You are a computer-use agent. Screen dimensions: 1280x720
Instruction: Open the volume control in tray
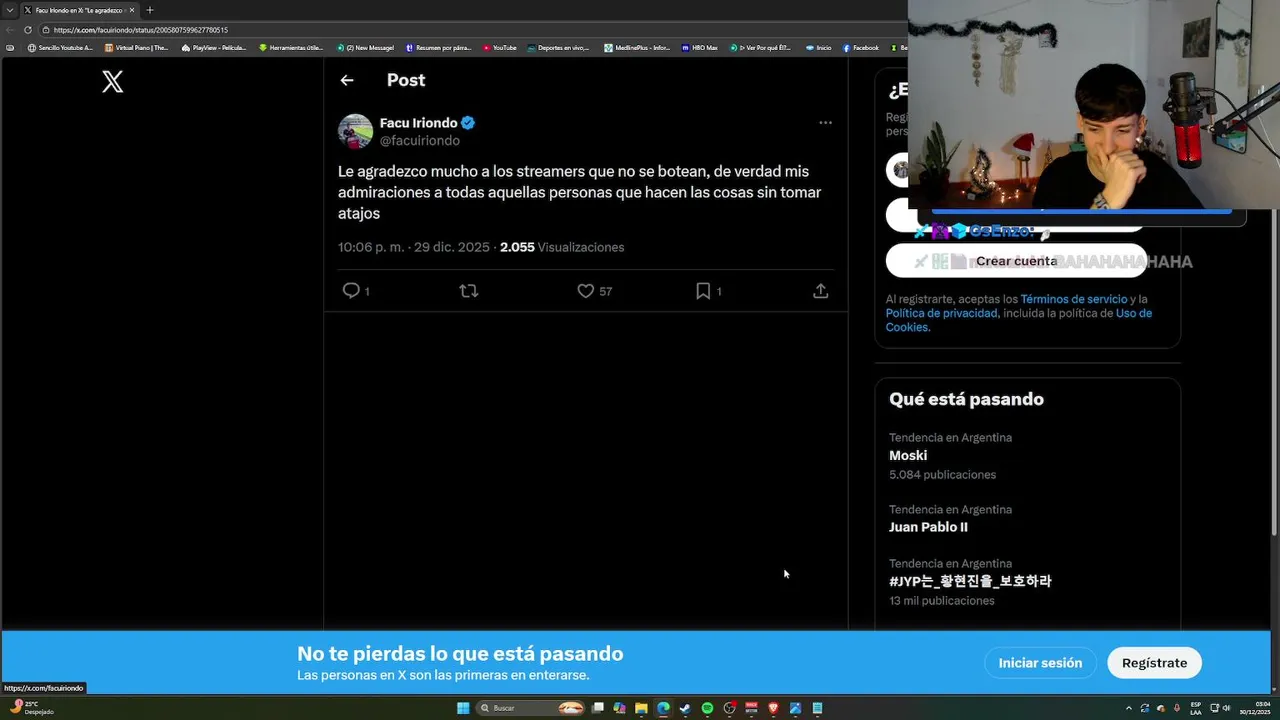[x=1227, y=708]
